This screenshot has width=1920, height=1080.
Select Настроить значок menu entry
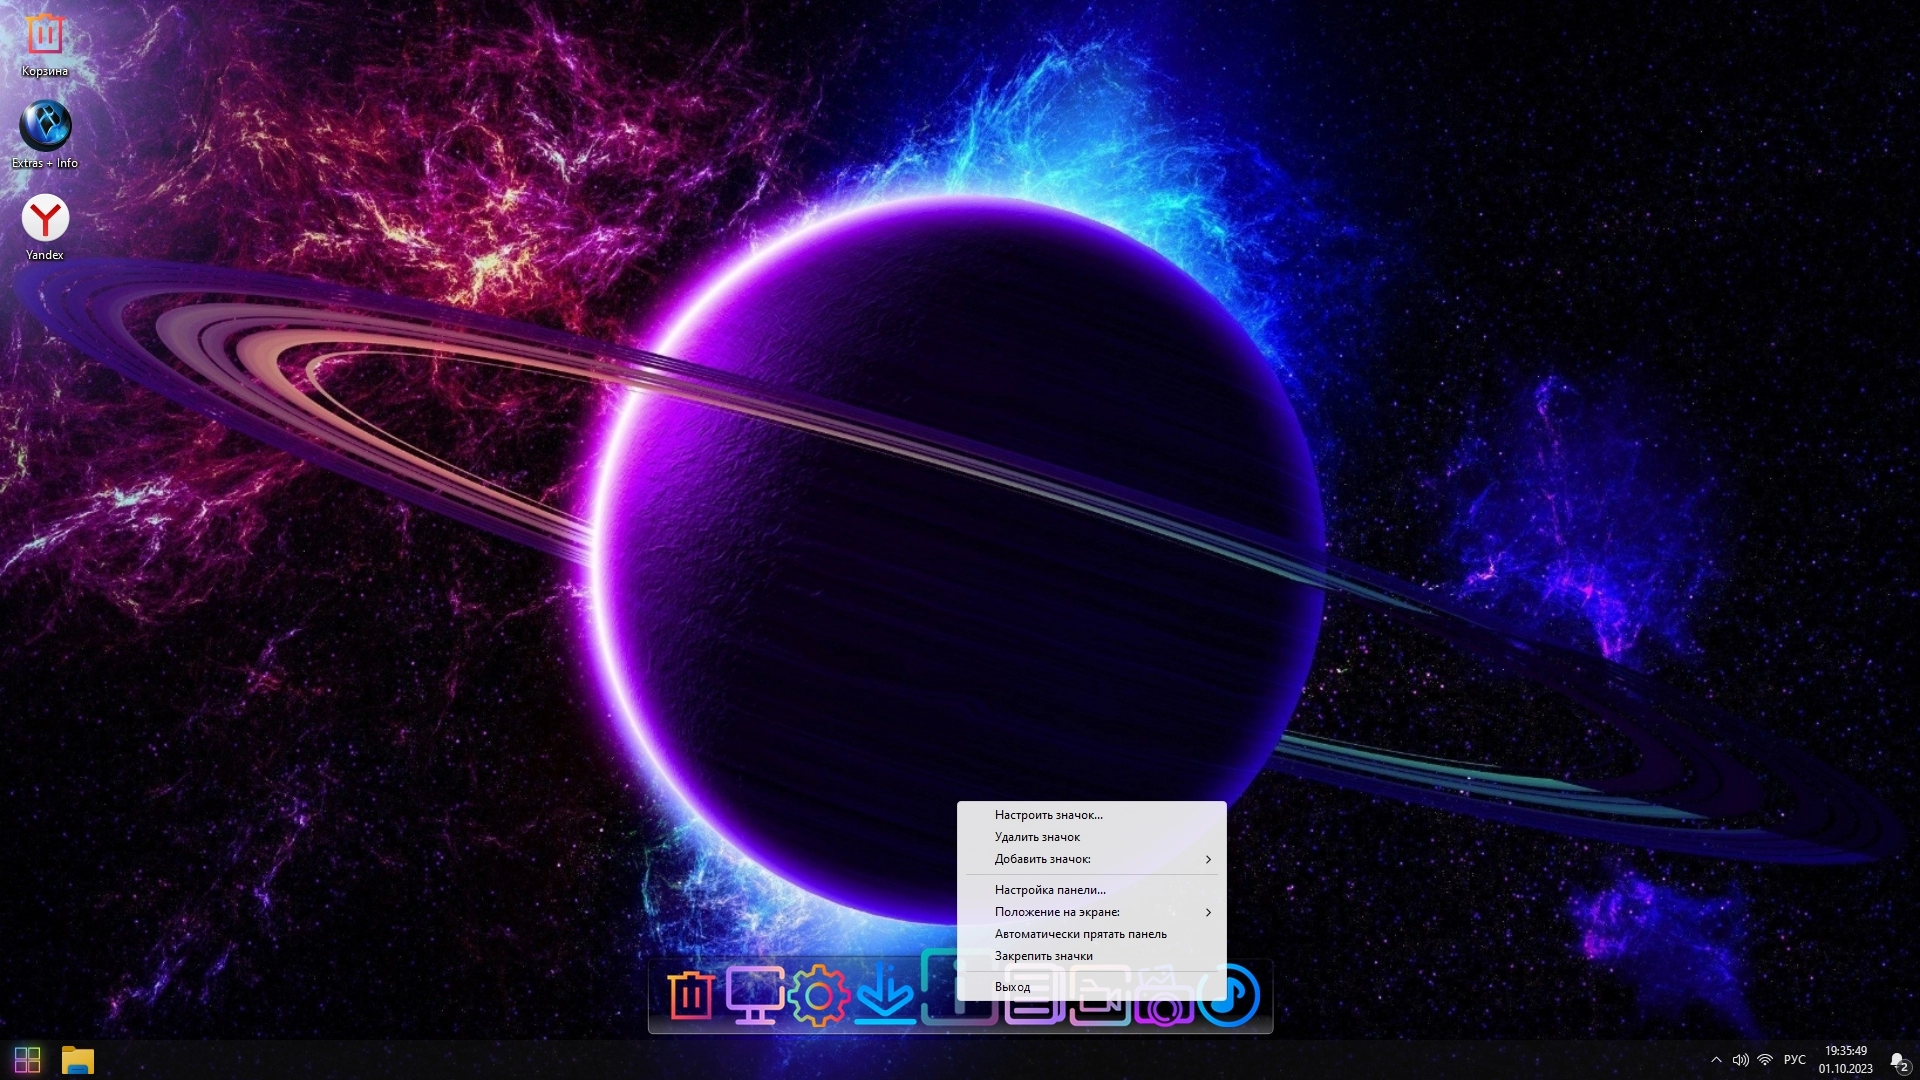pos(1048,815)
